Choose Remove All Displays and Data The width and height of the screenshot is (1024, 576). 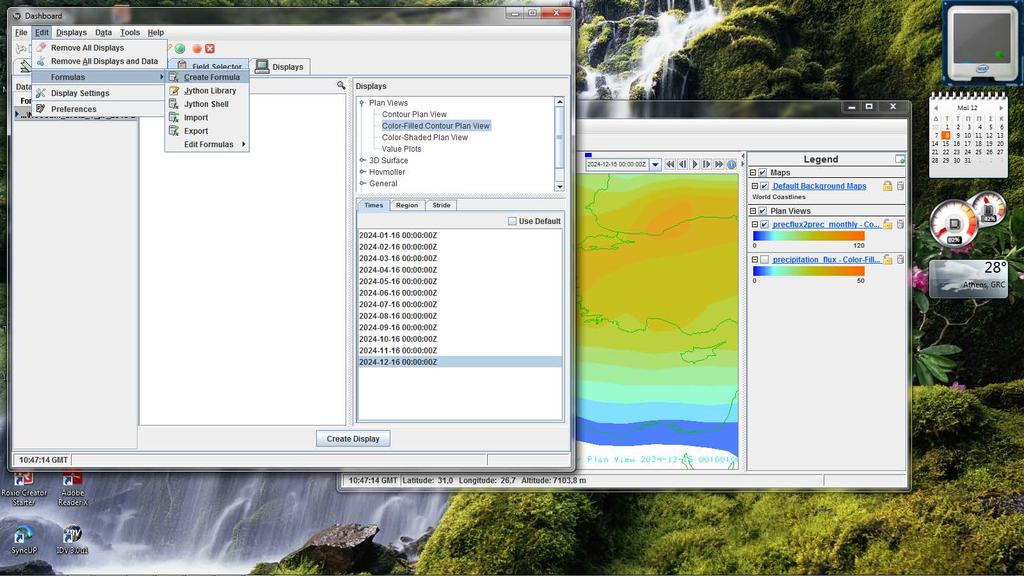coord(99,61)
